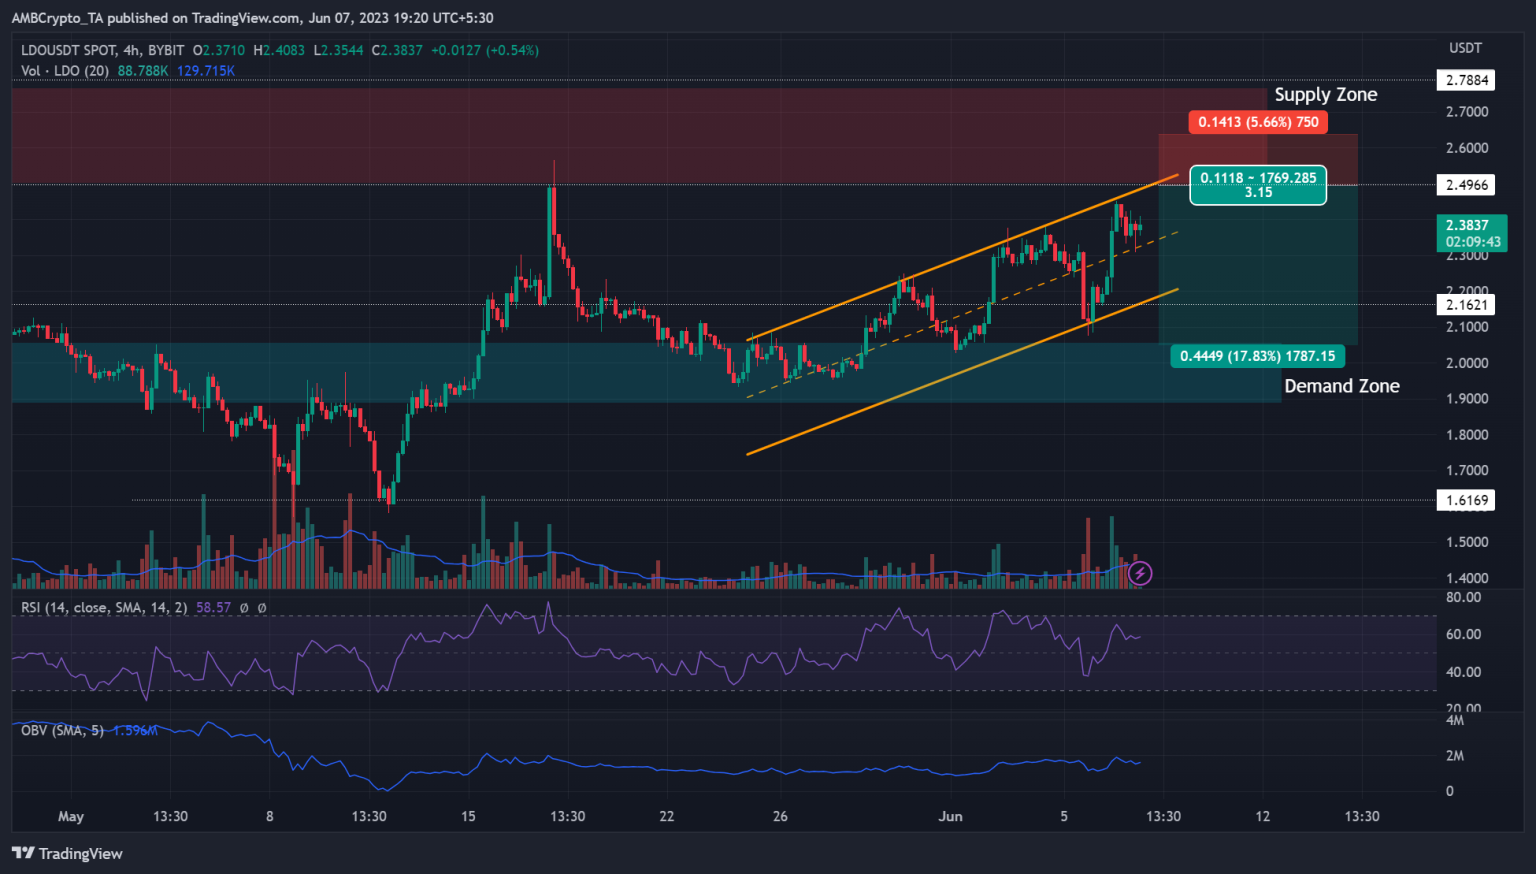Select the Supply Zone text label
Screen dimensions: 1536x874
point(1325,95)
